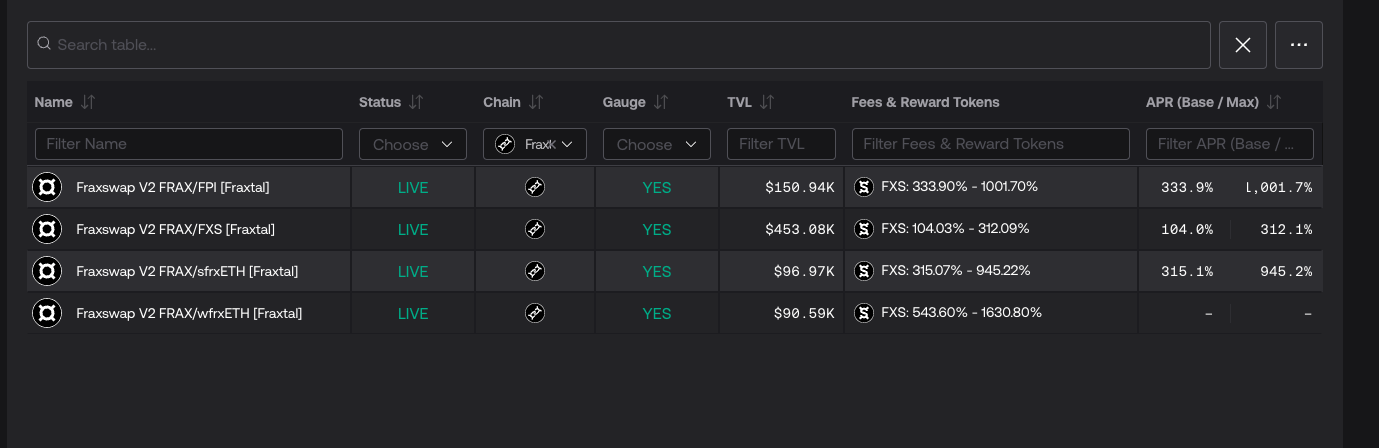Click the Fees & Reward Tokens header
This screenshot has height=448, width=1379.
925,102
